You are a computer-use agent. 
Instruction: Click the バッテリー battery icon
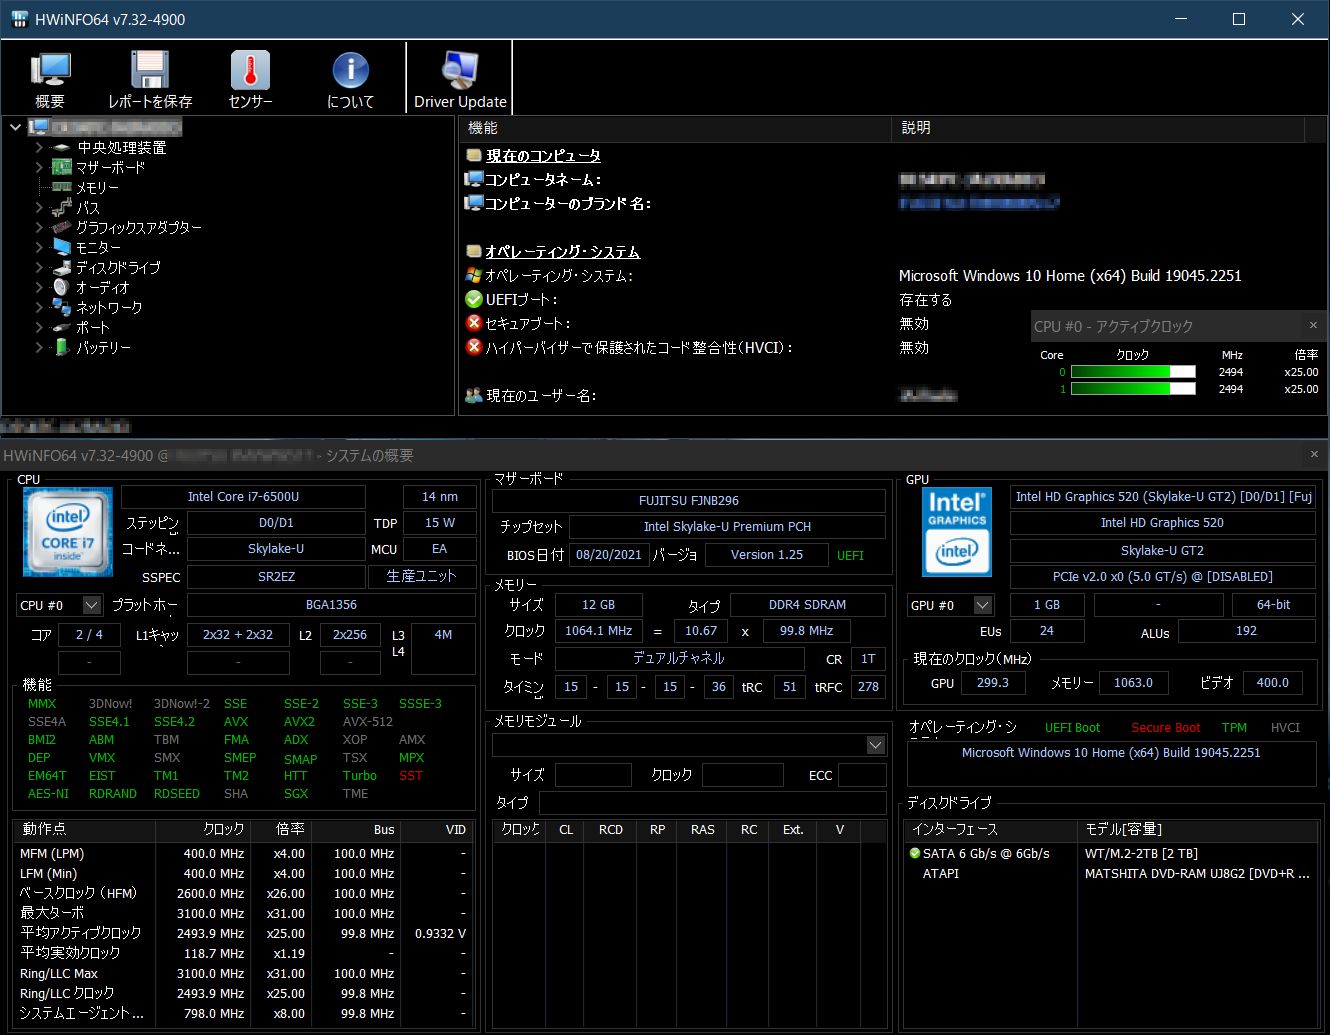click(62, 348)
